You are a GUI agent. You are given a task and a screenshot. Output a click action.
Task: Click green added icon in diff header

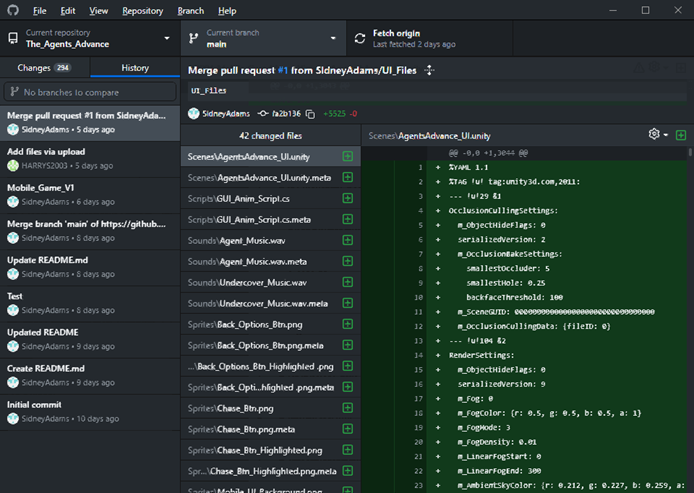681,135
